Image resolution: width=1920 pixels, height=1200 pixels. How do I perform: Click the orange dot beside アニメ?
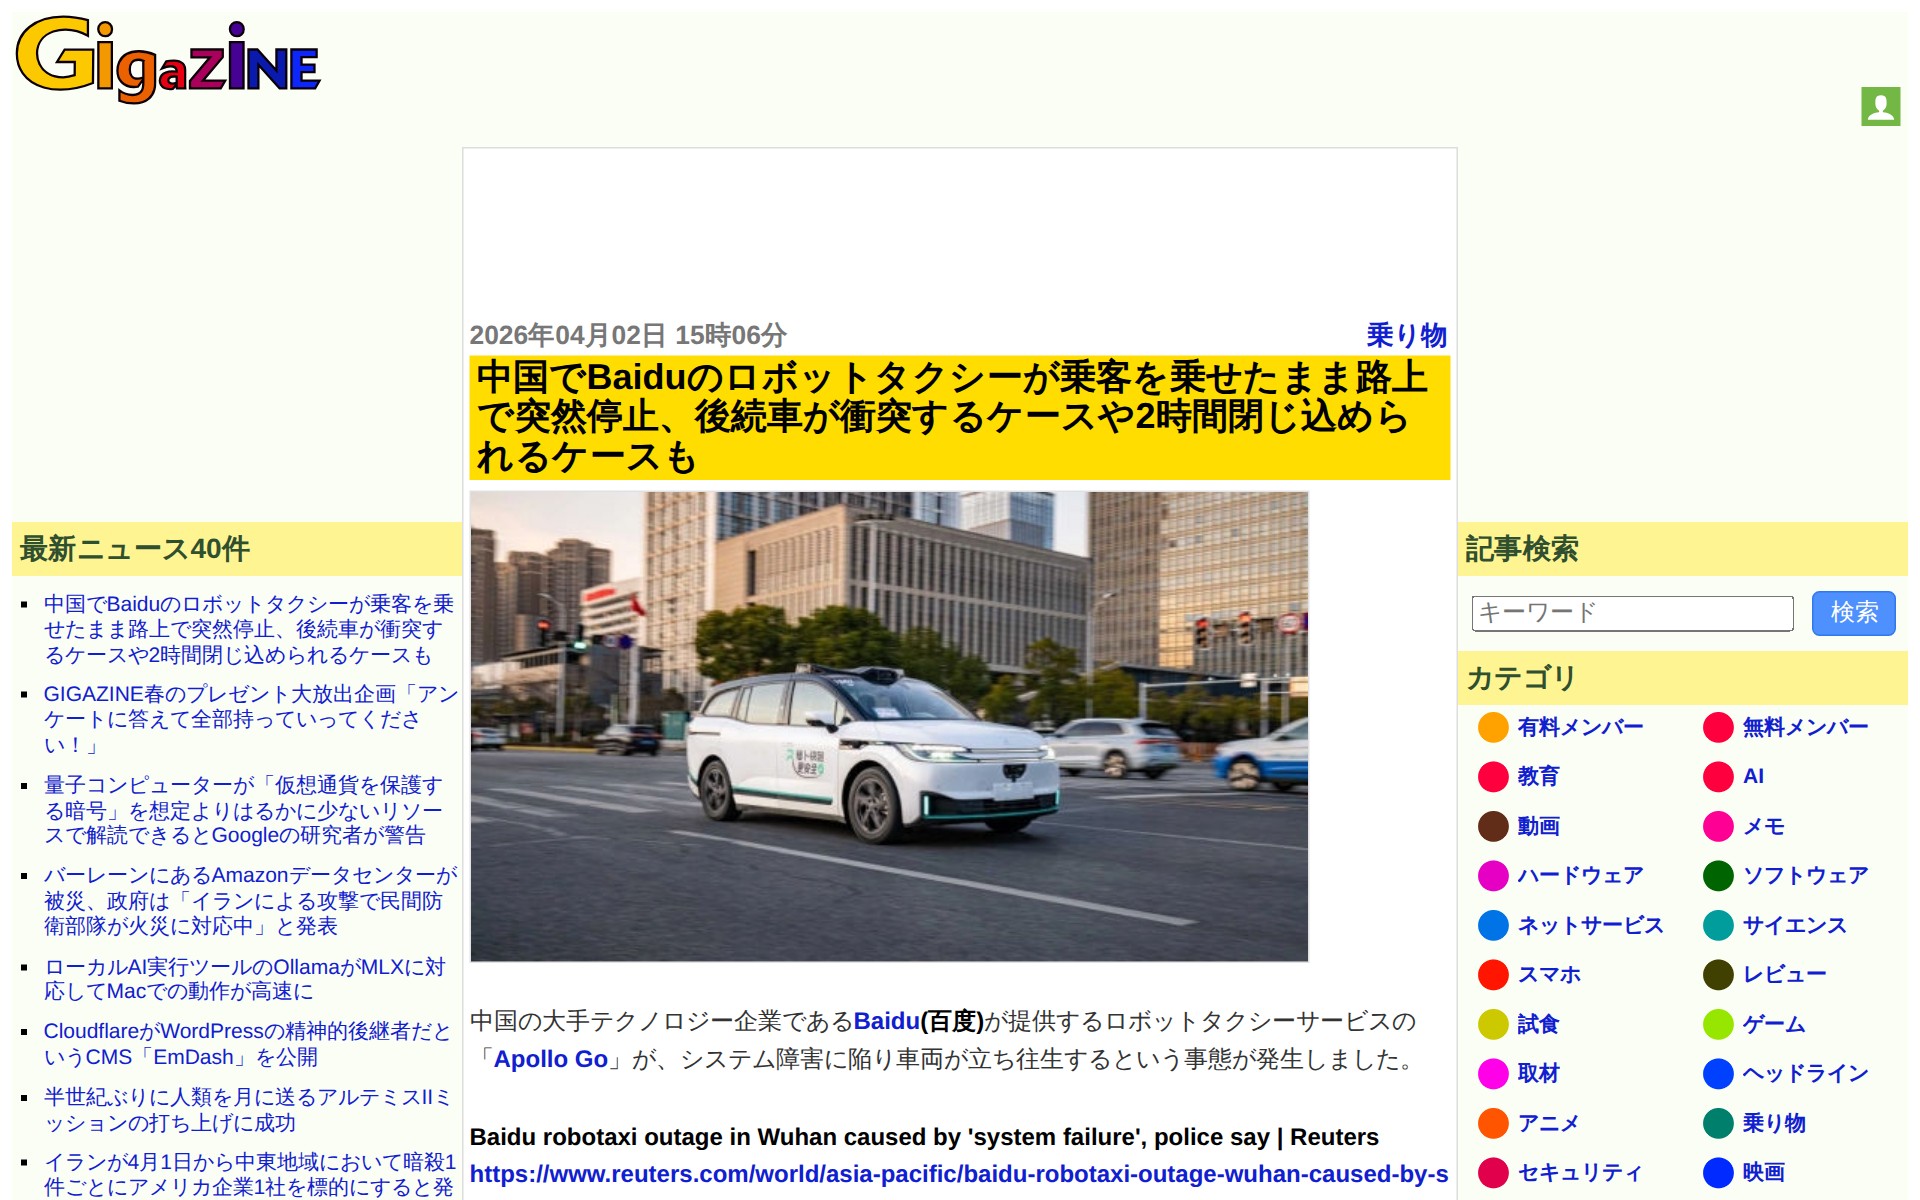click(1493, 1123)
